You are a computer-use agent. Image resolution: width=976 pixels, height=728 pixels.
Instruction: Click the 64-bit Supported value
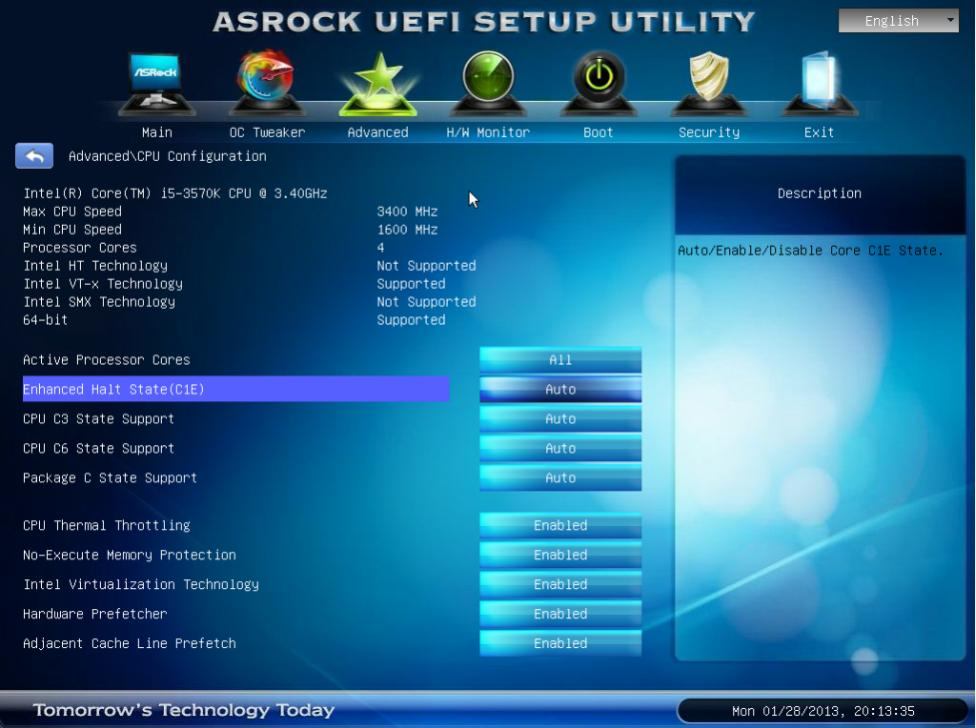click(x=411, y=320)
